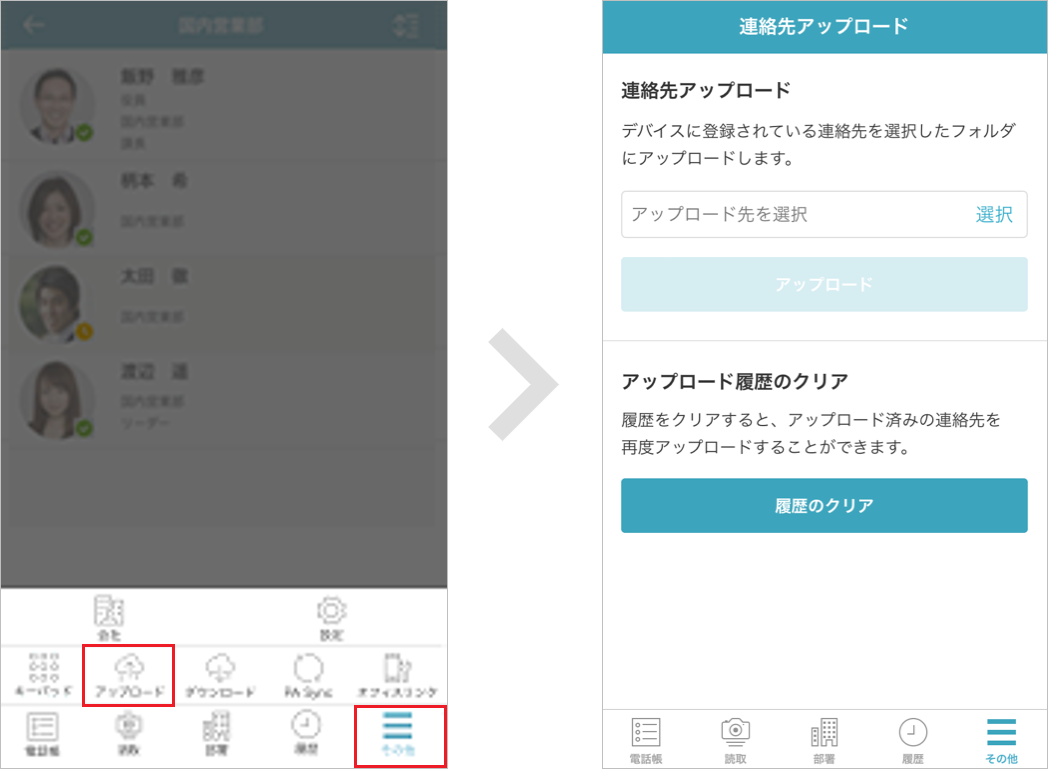
Task: Open the 設定 settings gear icon
Action: click(330, 614)
